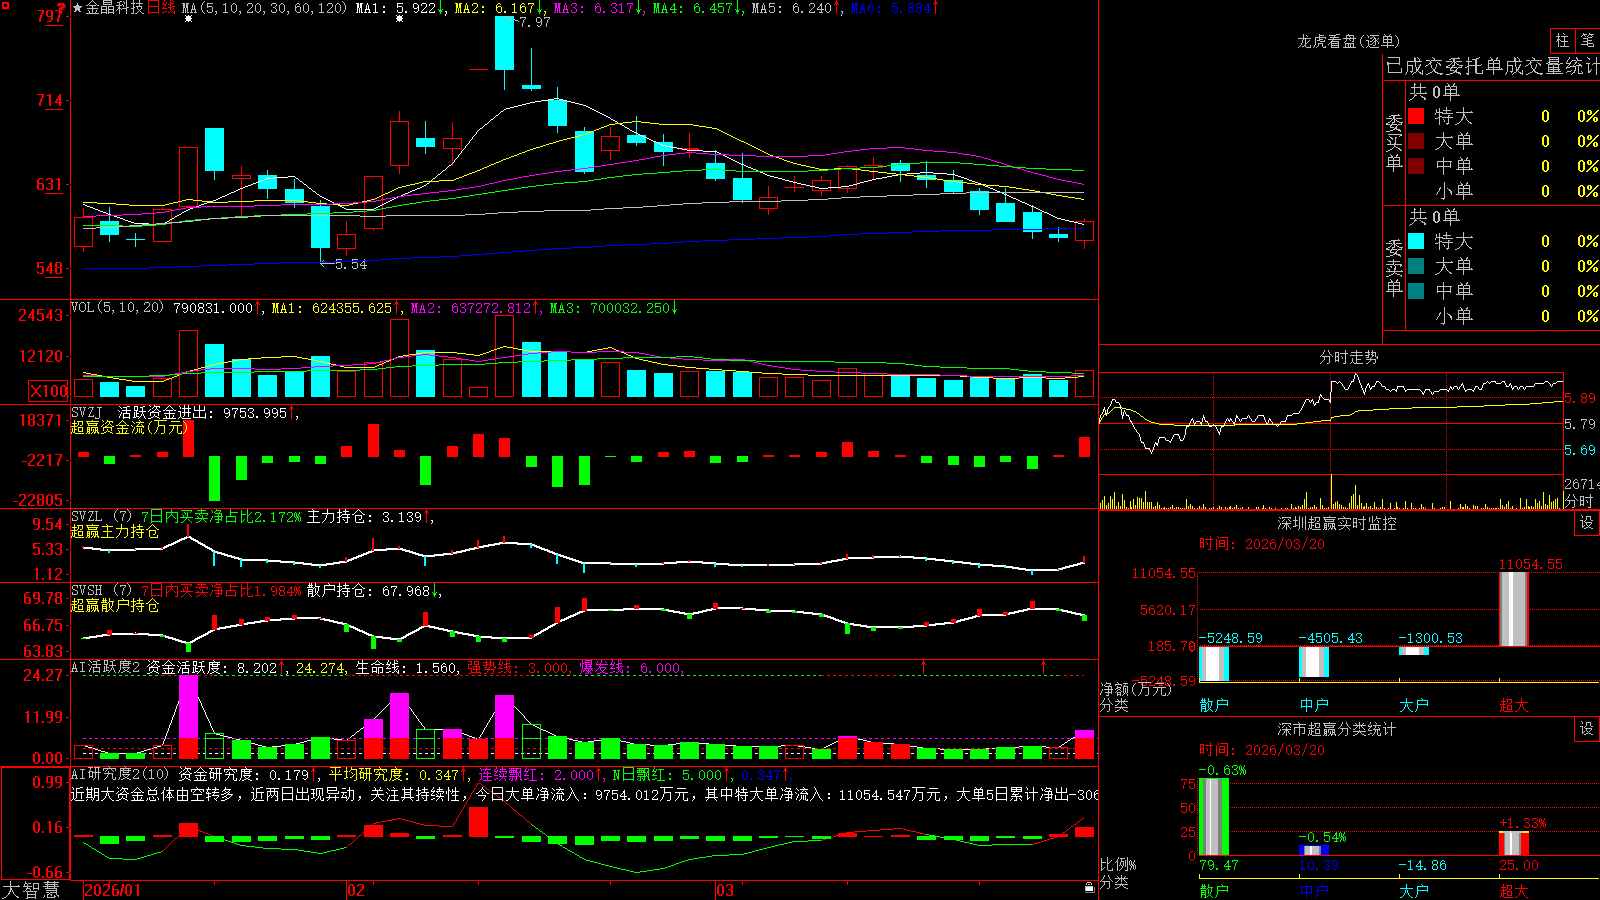The height and width of the screenshot is (900, 1600).
Task: Click the VOL(5,10,20) indicator label
Action: [x=117, y=308]
